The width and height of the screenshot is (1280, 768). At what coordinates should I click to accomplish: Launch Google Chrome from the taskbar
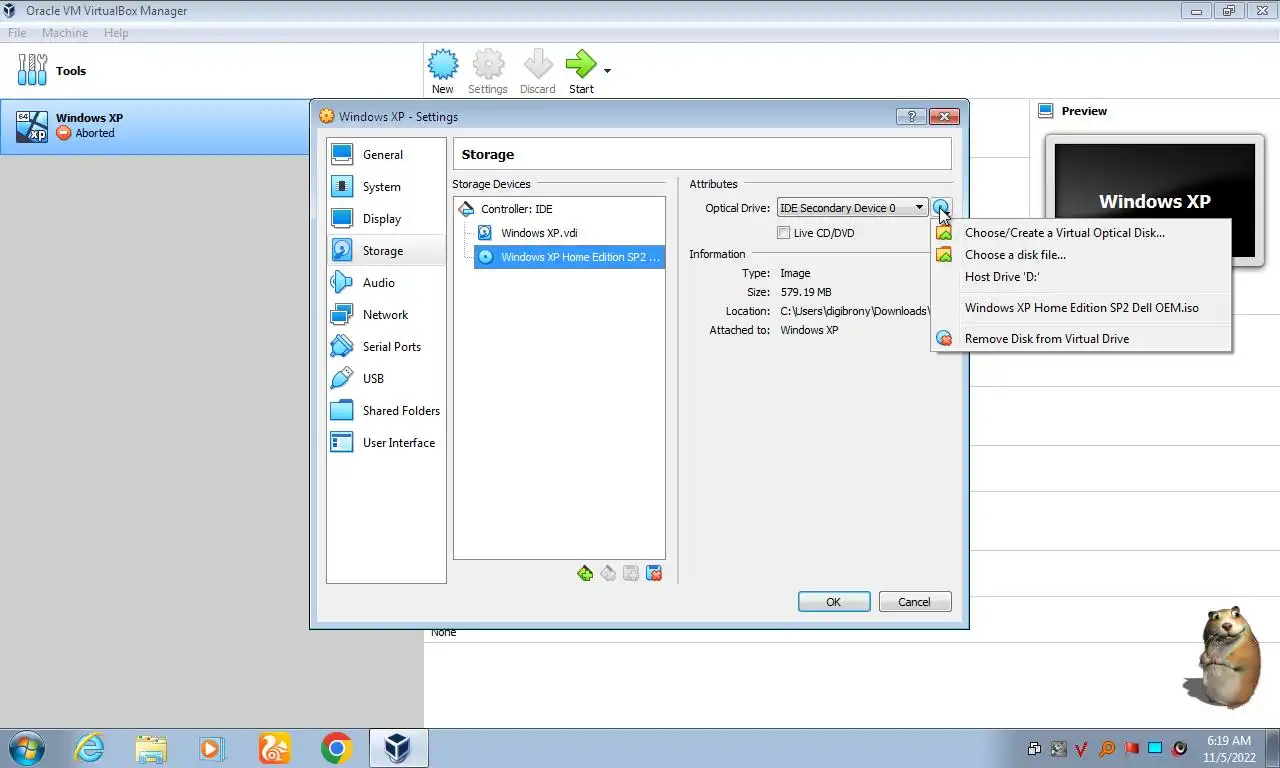click(x=336, y=748)
